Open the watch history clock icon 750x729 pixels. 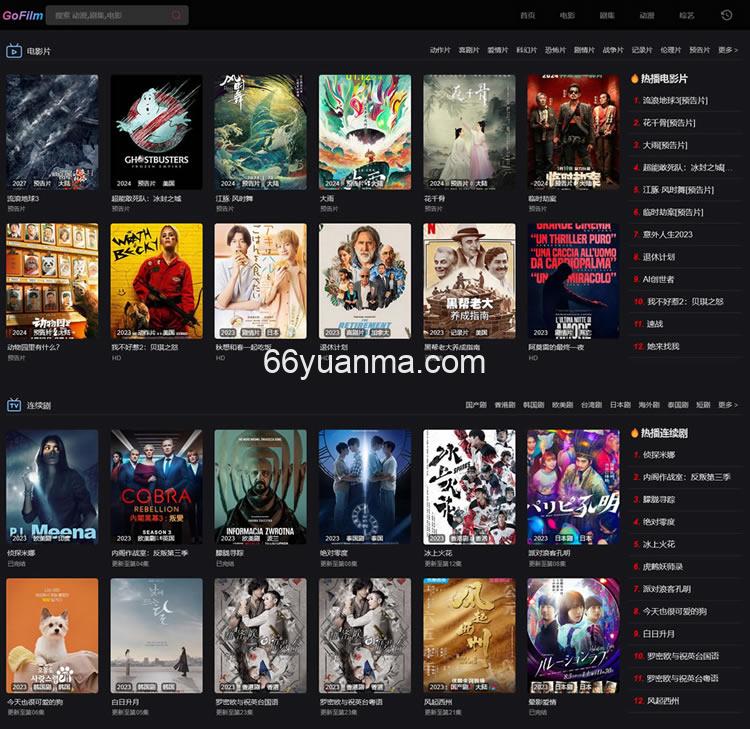point(726,15)
